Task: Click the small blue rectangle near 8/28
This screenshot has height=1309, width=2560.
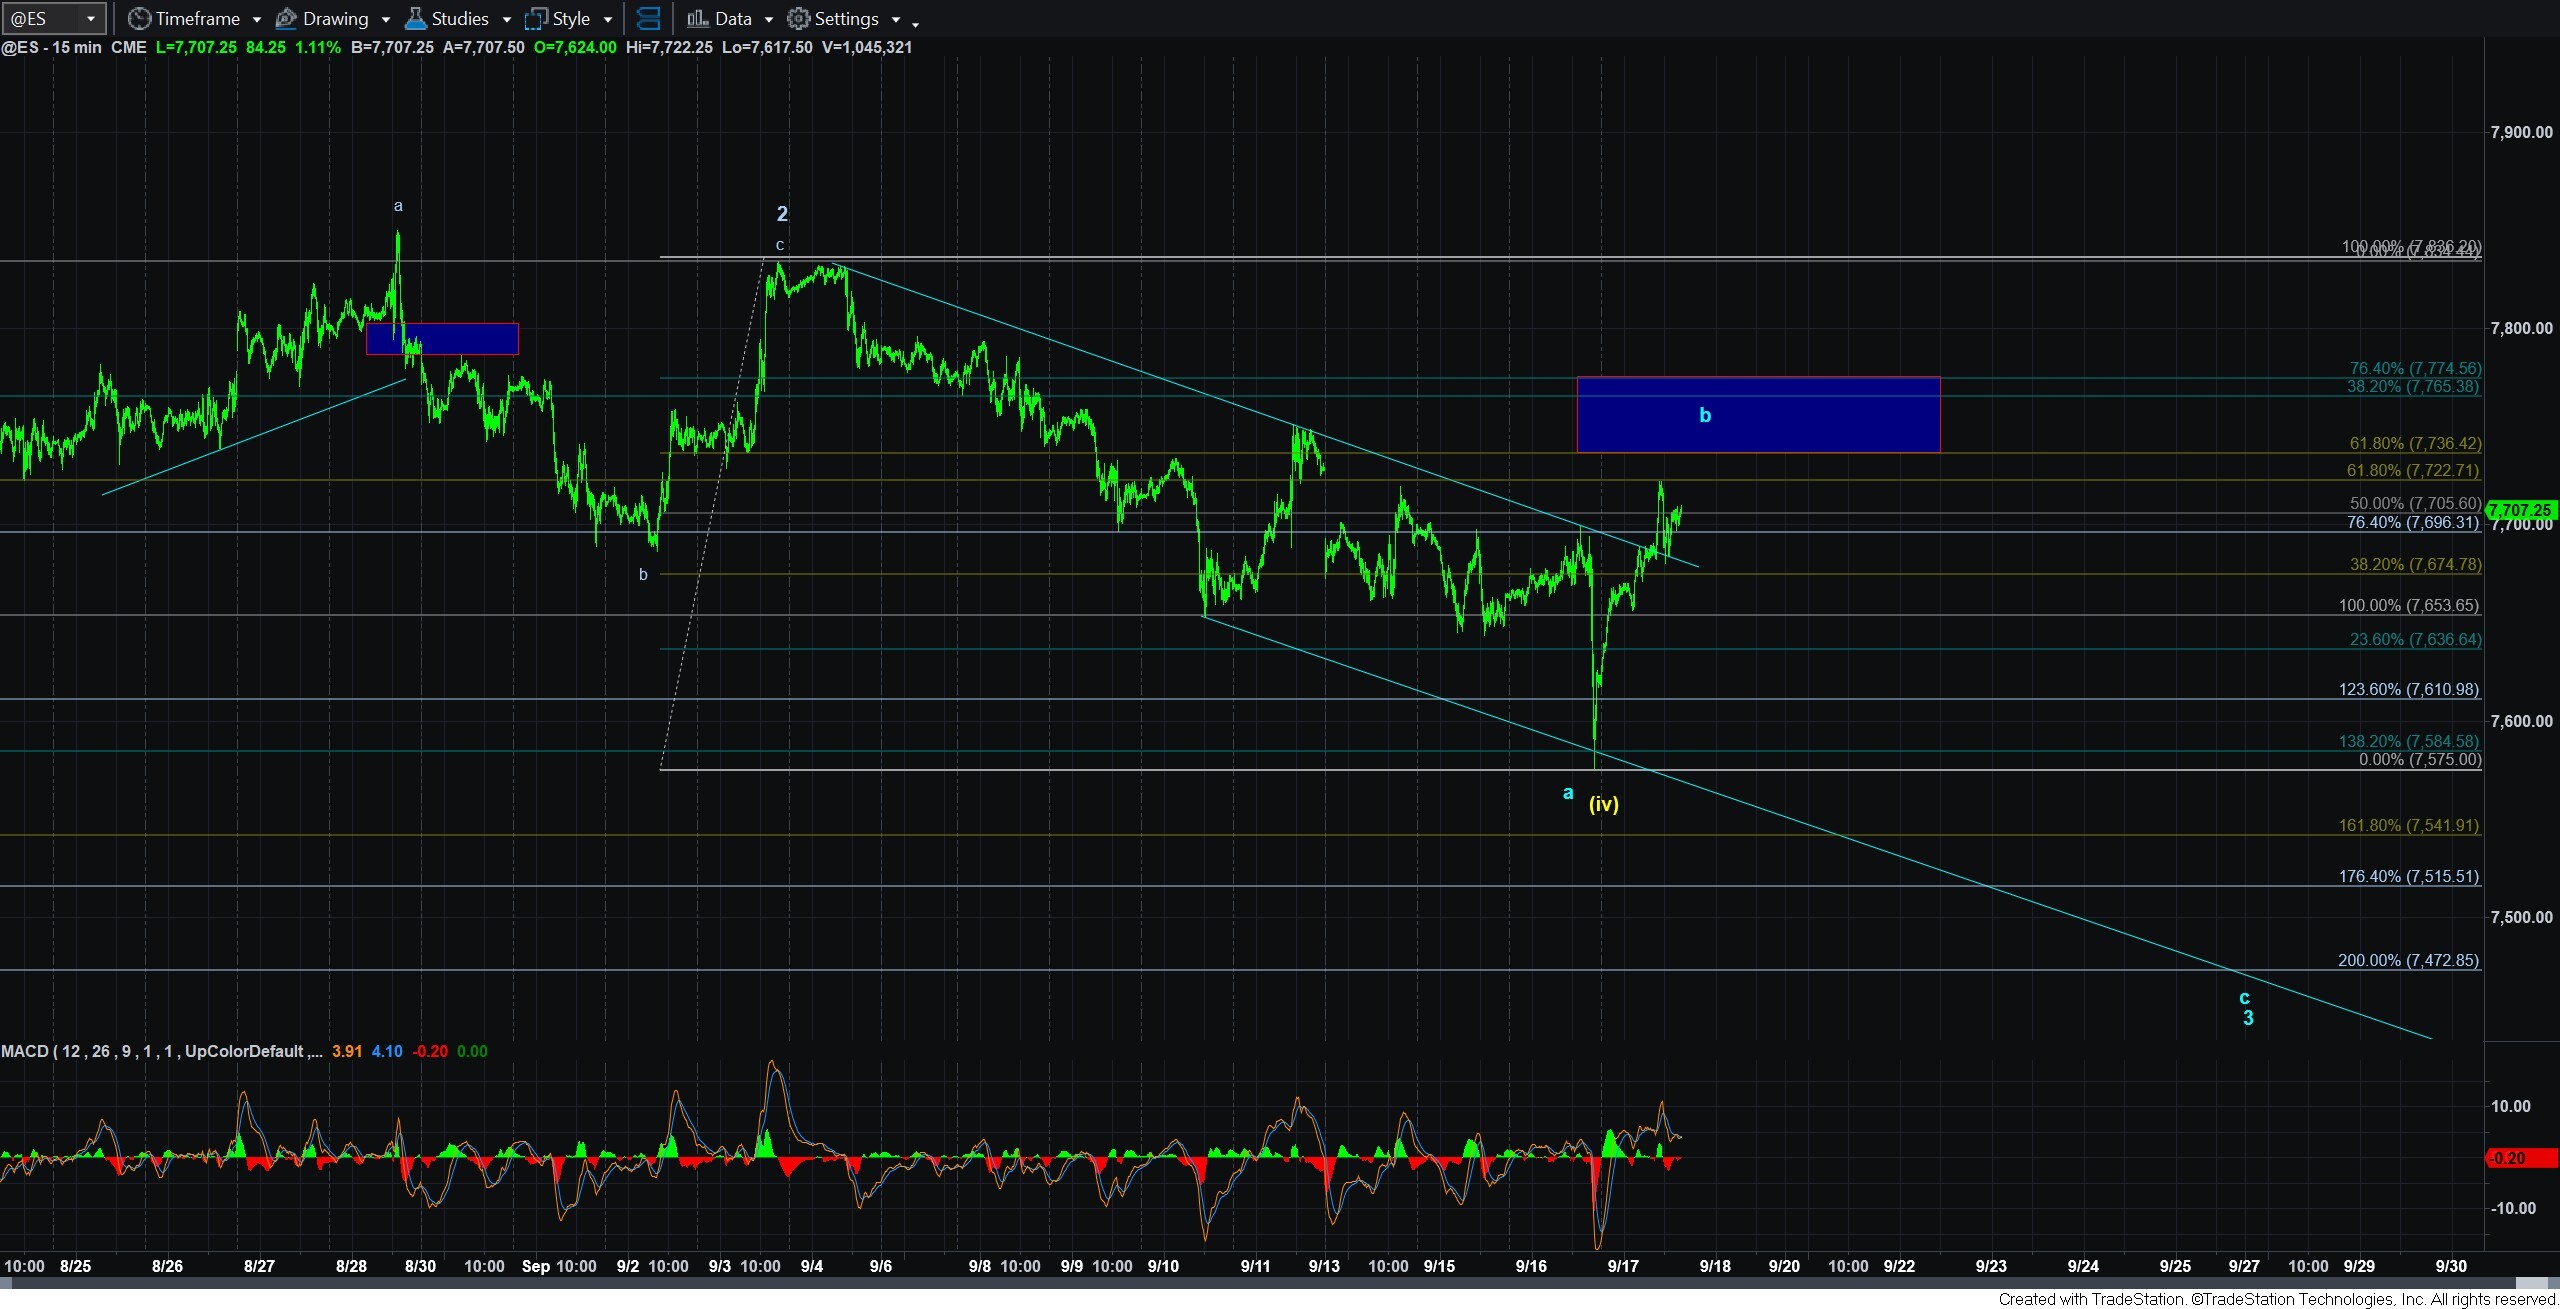Action: coord(442,338)
